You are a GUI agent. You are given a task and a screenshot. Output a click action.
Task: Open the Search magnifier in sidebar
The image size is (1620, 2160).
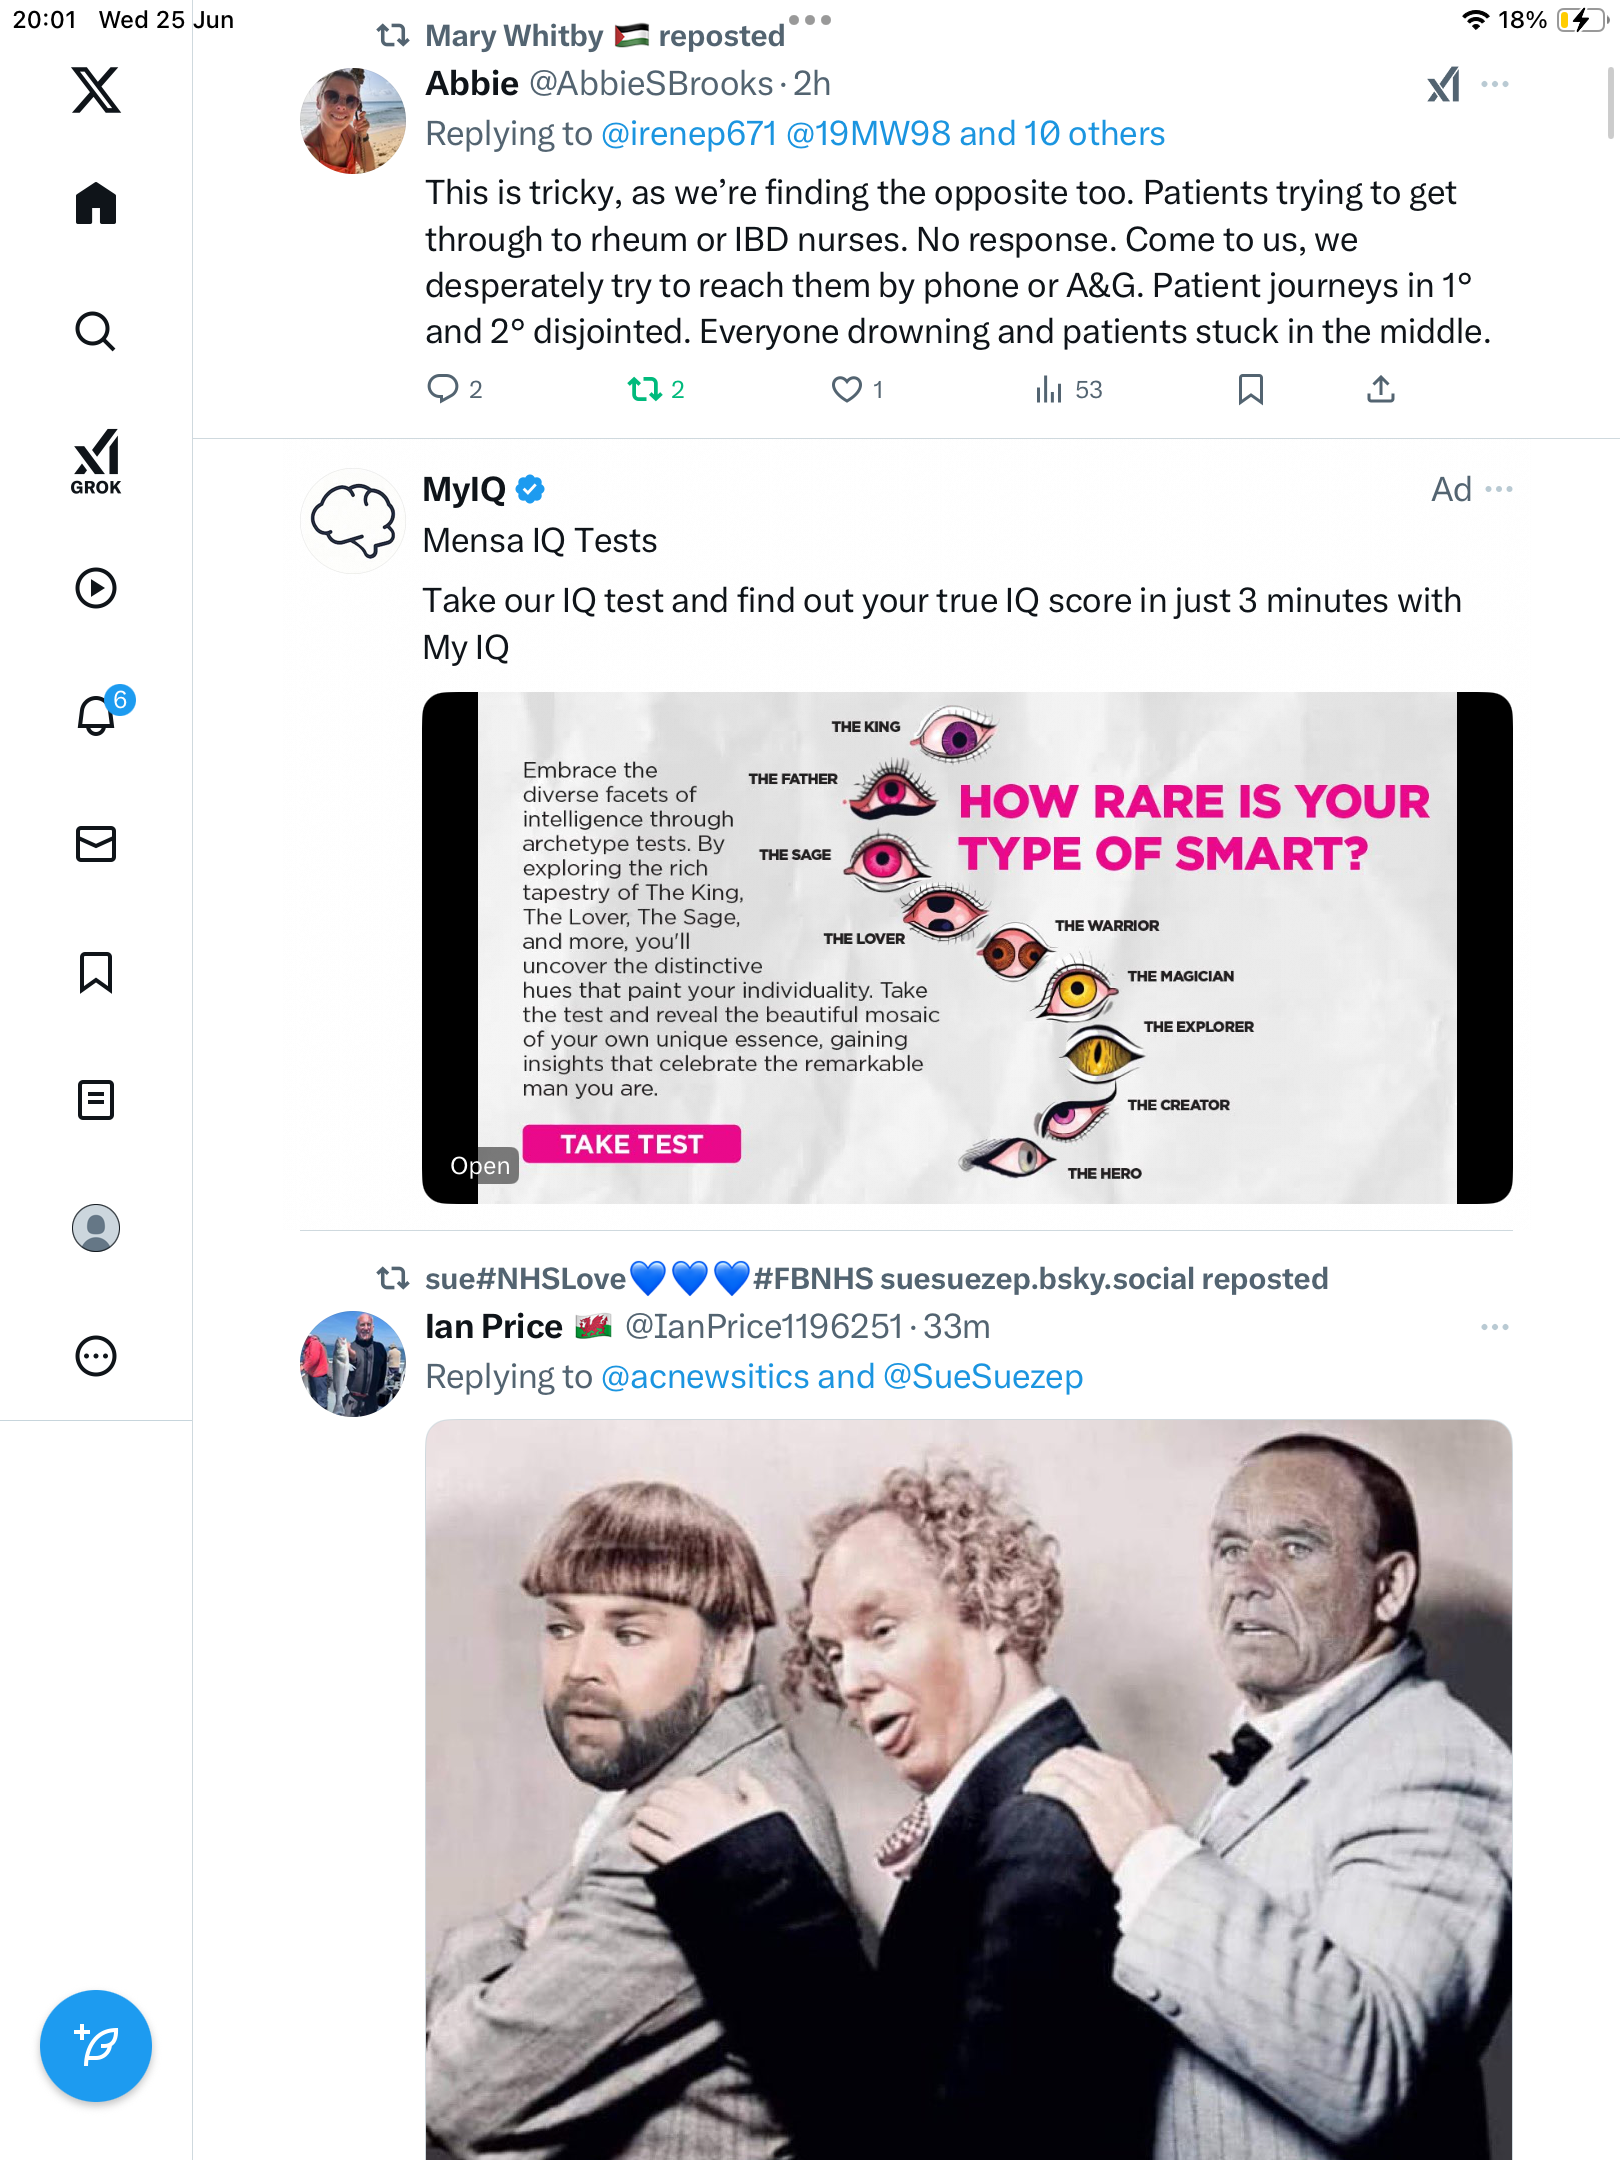[96, 331]
